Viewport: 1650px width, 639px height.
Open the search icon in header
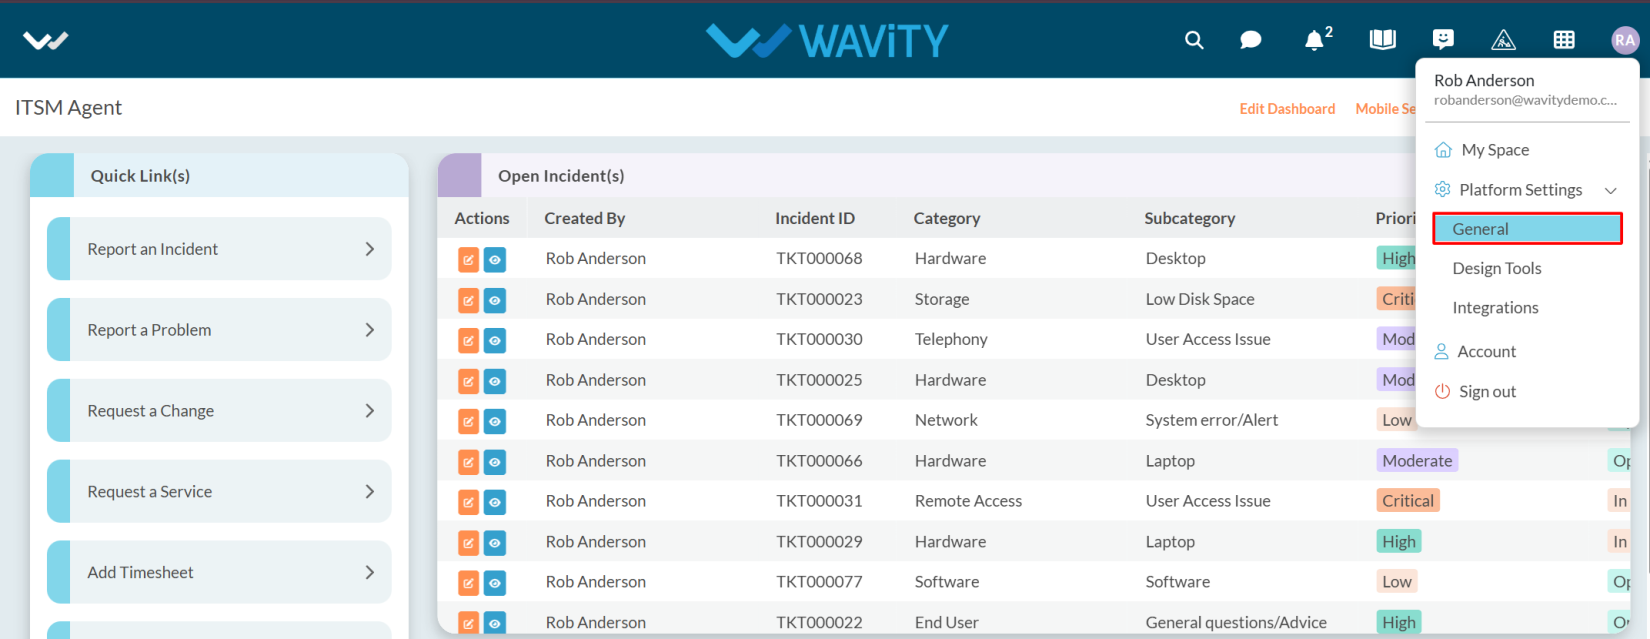point(1194,40)
